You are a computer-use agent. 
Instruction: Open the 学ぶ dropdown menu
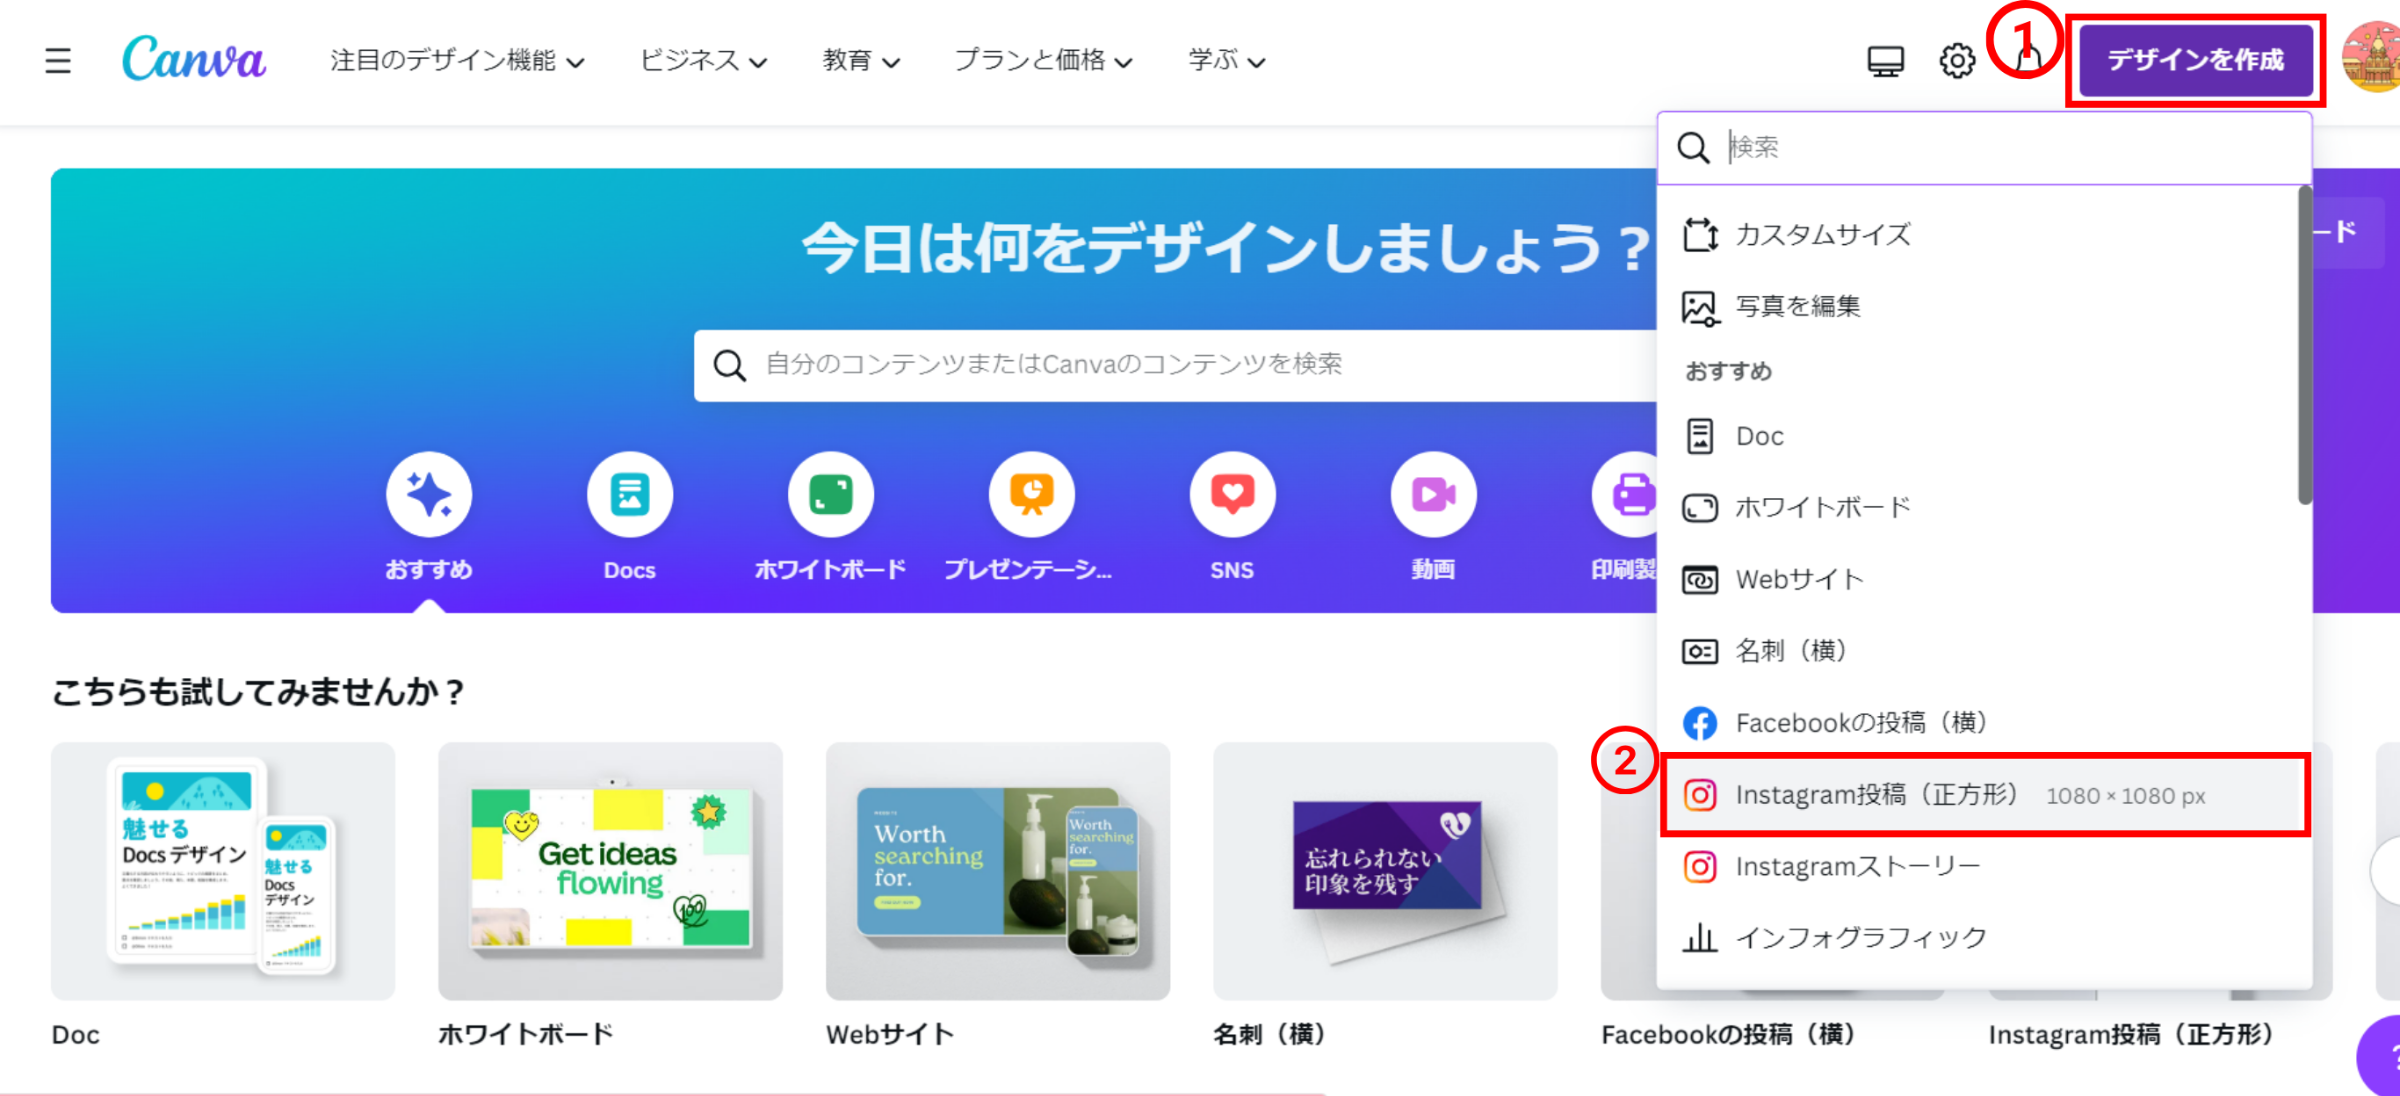pos(1226,61)
